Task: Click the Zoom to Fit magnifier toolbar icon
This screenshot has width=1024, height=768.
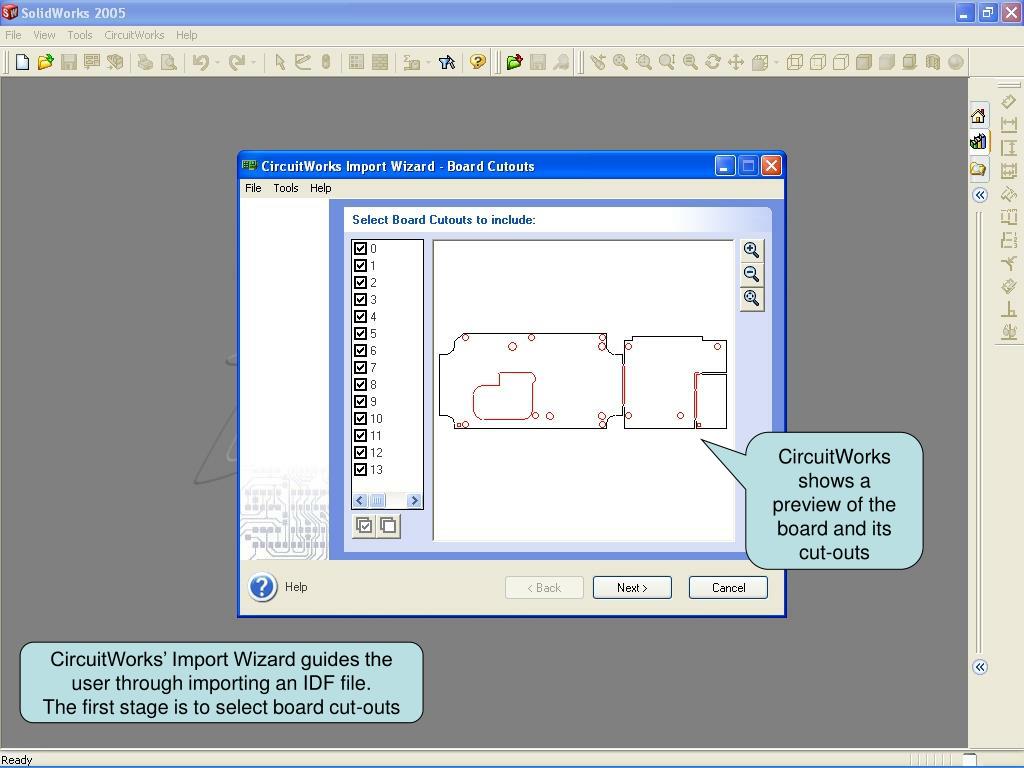Action: [620, 62]
